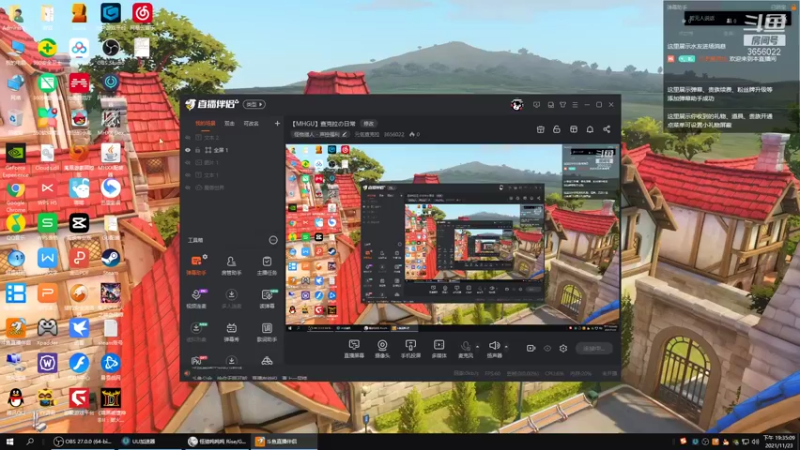Toggle visibility of the last source row
This screenshot has width=800, height=450.
[188, 187]
